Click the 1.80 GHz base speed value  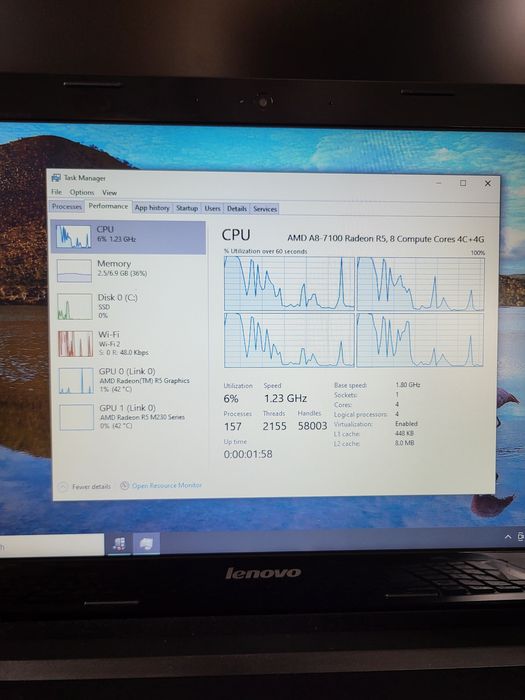tap(408, 384)
